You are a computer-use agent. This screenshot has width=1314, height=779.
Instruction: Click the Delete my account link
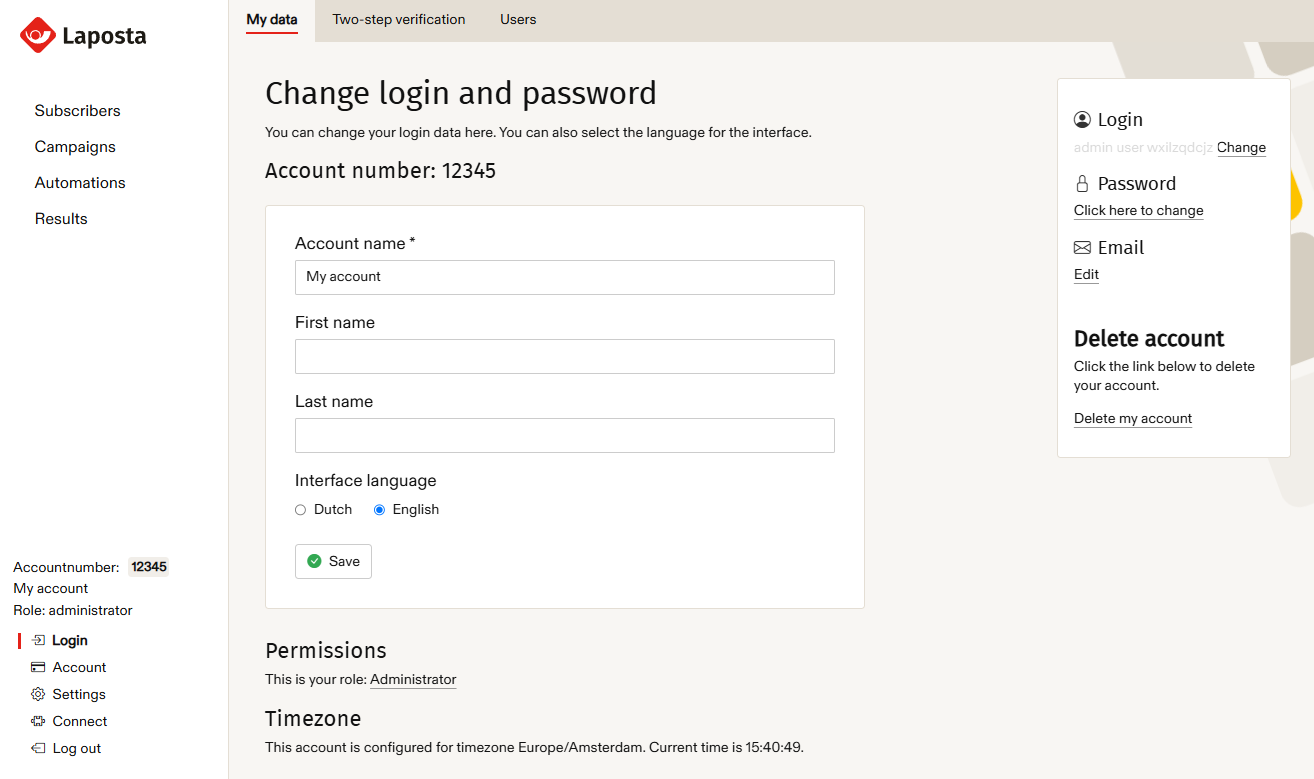click(1133, 418)
